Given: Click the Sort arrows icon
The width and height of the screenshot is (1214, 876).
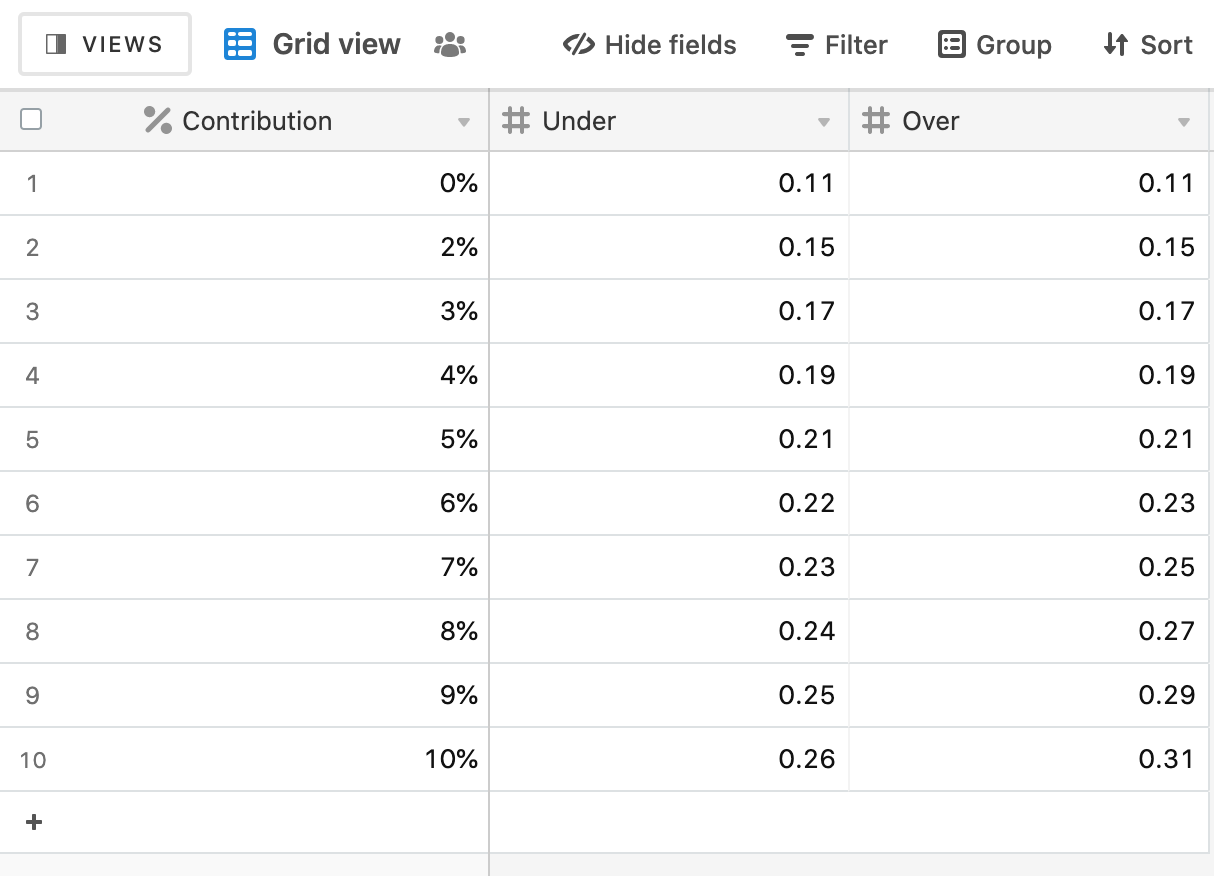Looking at the screenshot, I should (x=1116, y=45).
